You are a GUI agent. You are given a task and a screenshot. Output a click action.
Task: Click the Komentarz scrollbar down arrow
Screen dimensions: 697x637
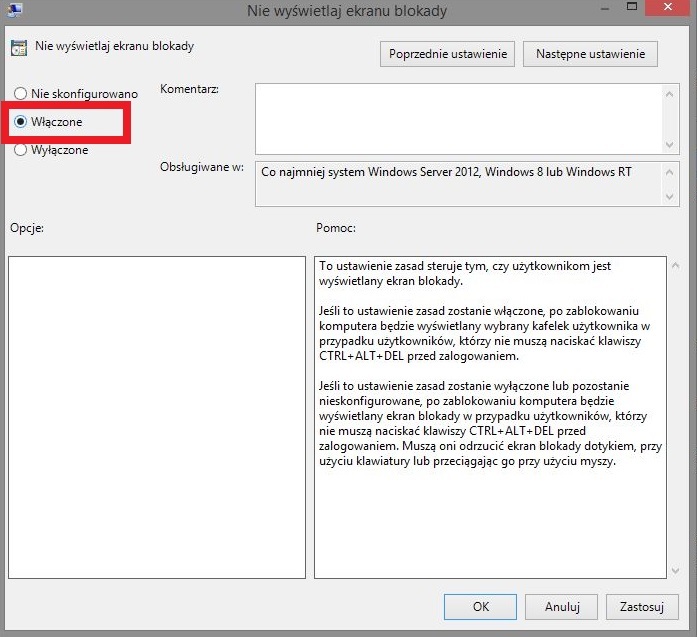click(x=669, y=145)
